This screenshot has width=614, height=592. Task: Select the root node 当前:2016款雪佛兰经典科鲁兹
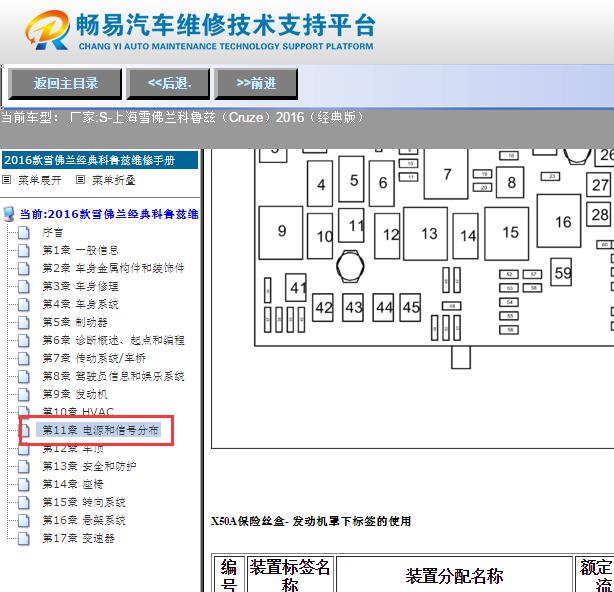109,214
